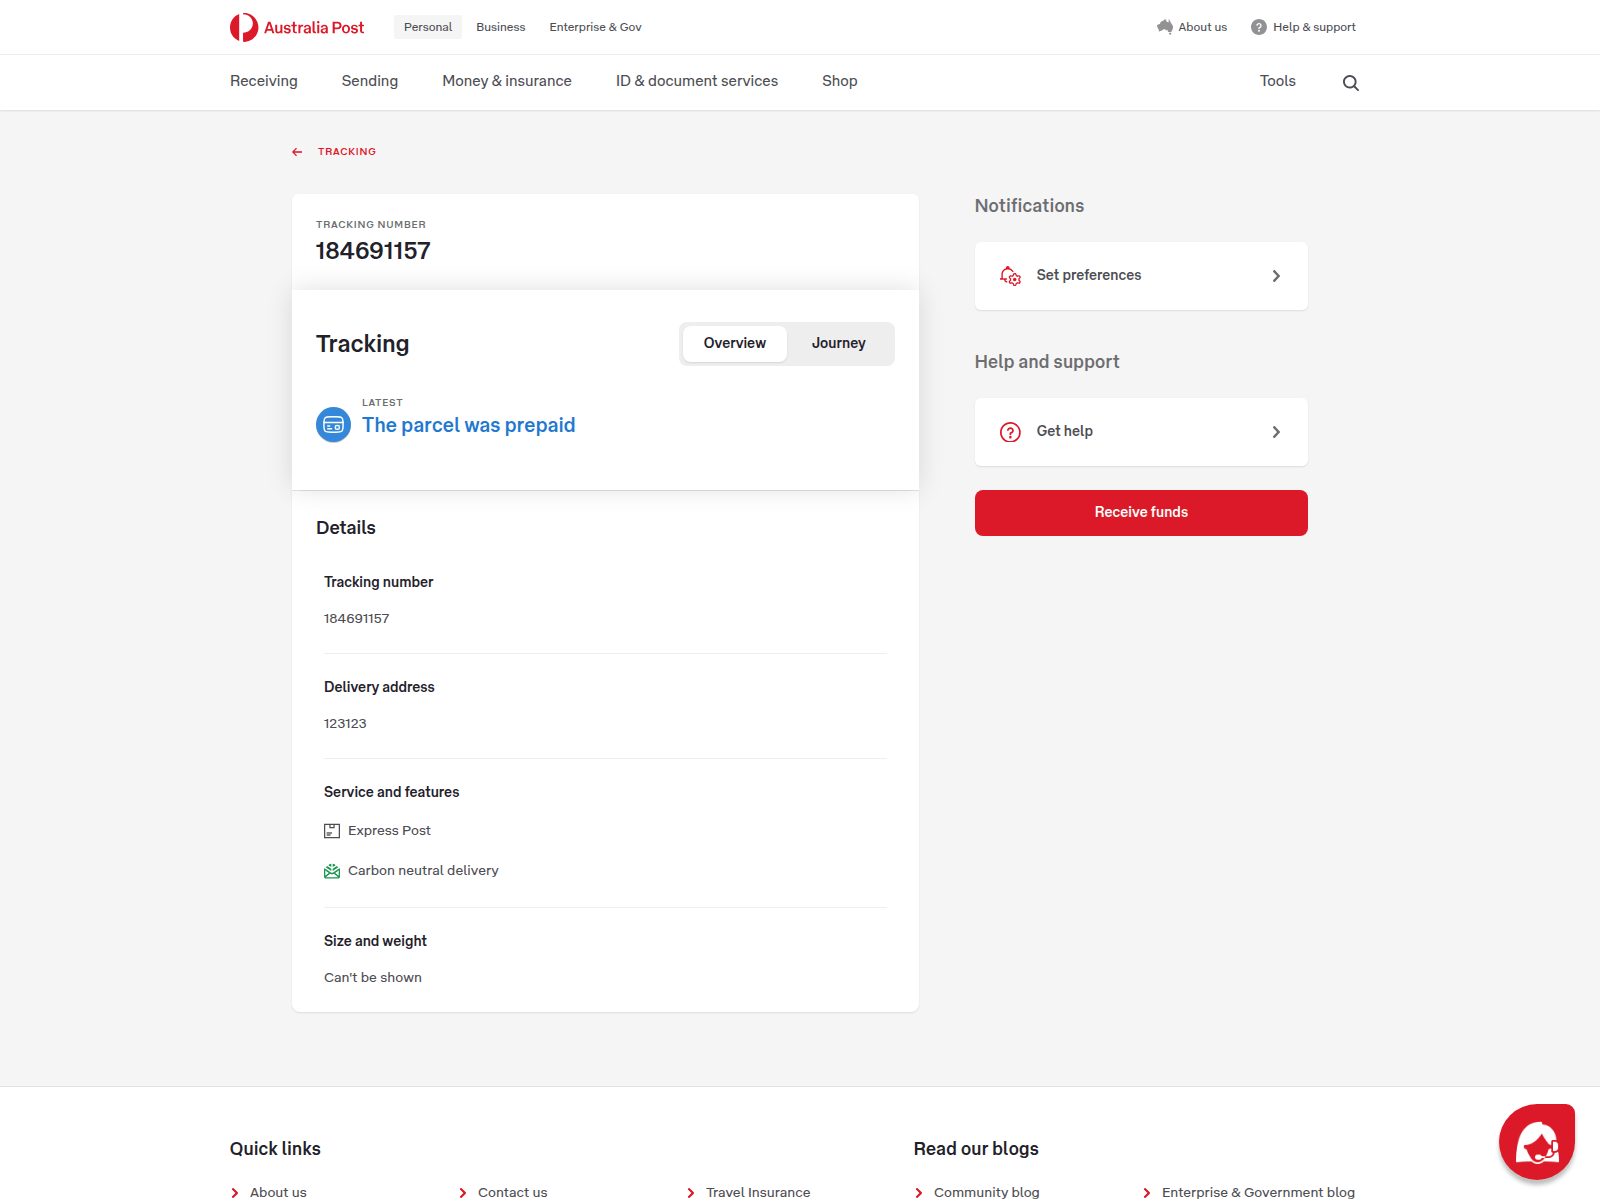This screenshot has height=1200, width=1600.
Task: Open the search magnifier icon
Action: click(1350, 83)
